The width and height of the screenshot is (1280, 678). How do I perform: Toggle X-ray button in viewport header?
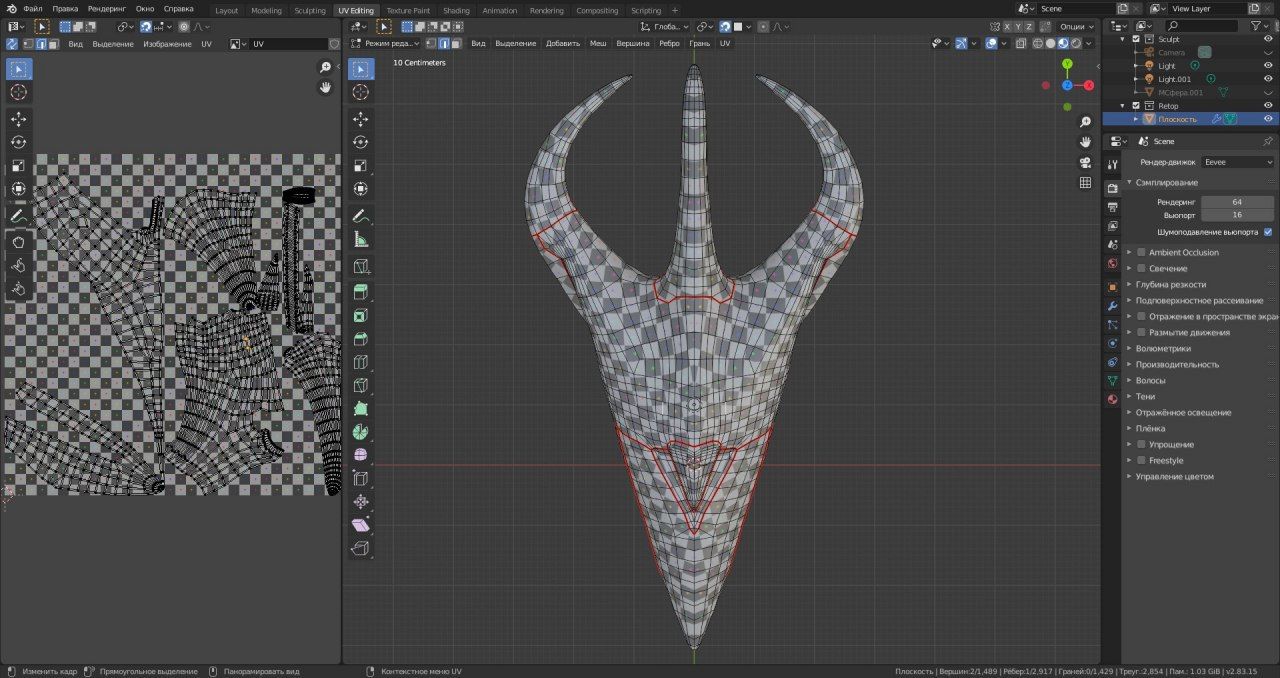1022,44
